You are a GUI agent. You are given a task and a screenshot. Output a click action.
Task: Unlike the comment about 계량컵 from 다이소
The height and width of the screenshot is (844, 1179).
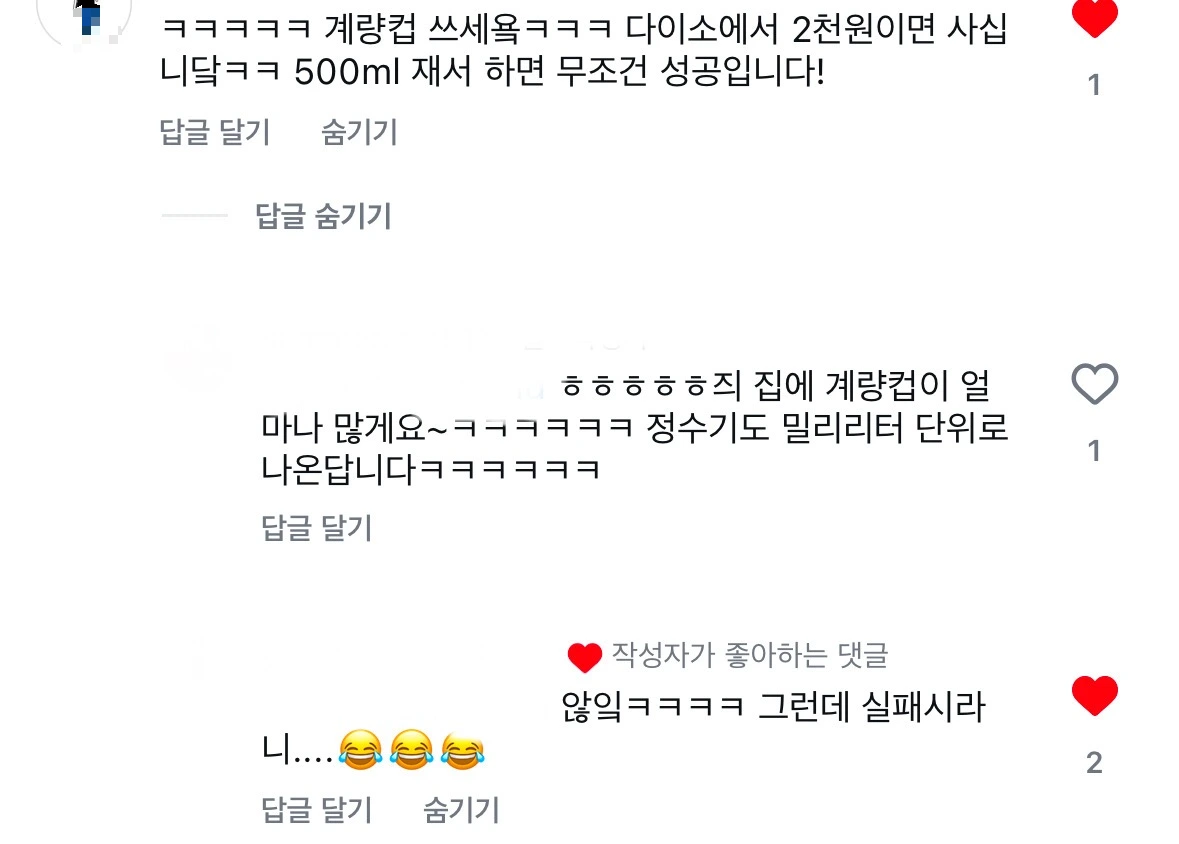[1094, 18]
